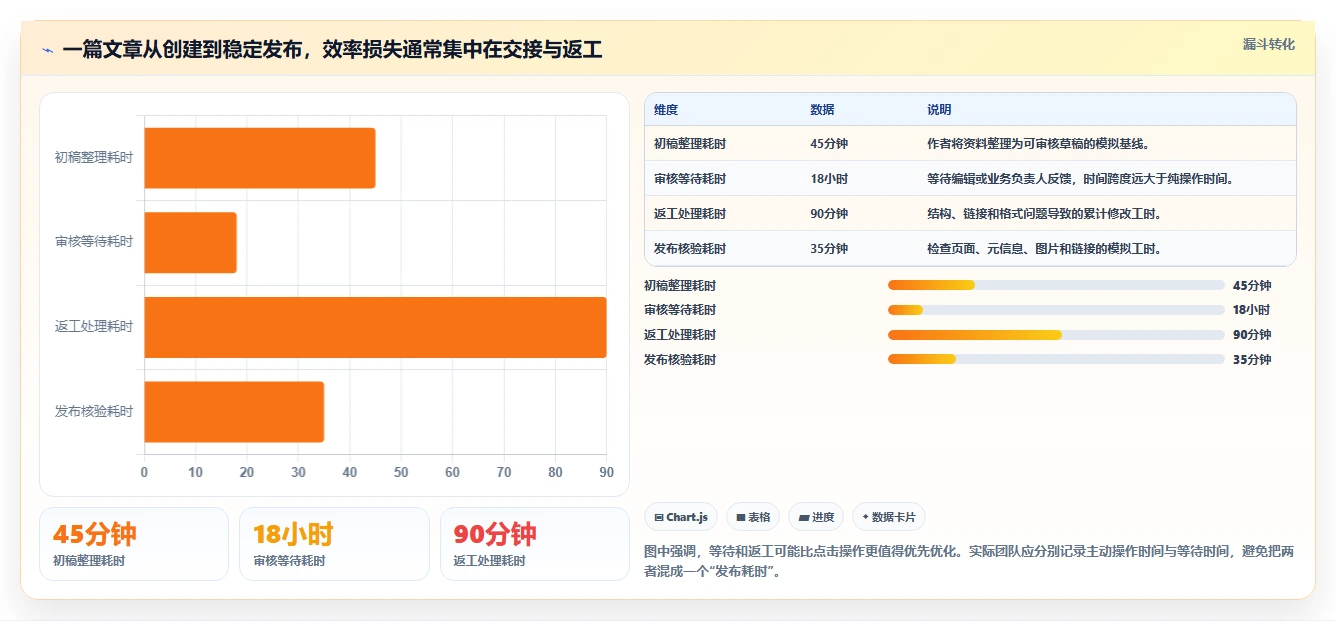Click the 审核等待耗时 cell in the table
This screenshot has width=1336, height=621.
690,179
